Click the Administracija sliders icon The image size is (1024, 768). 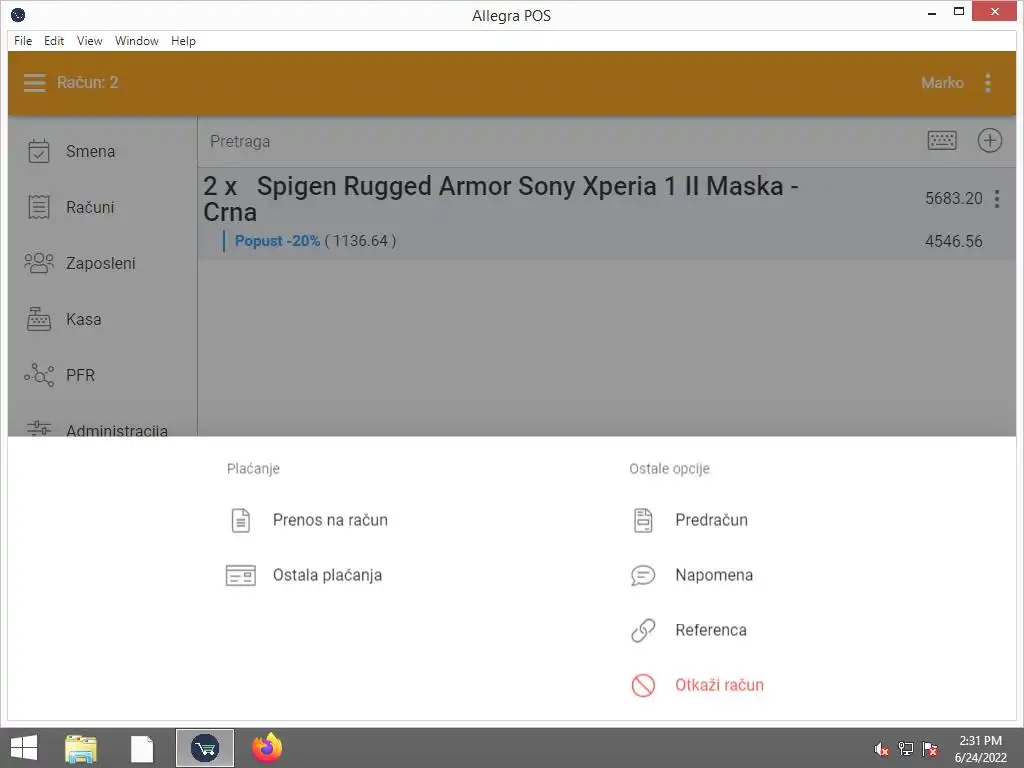(x=39, y=428)
